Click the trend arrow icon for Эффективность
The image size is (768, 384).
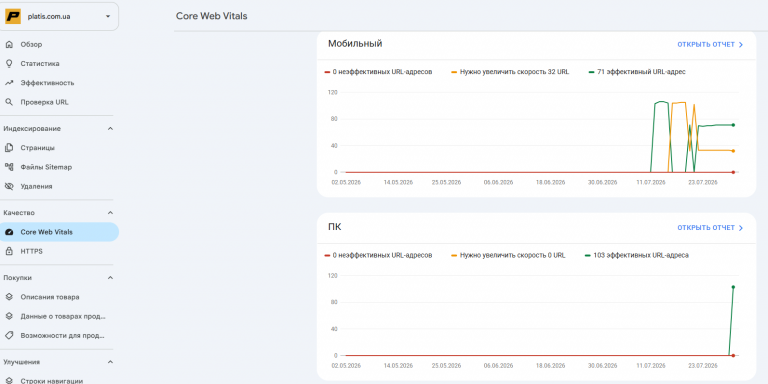pos(9,83)
